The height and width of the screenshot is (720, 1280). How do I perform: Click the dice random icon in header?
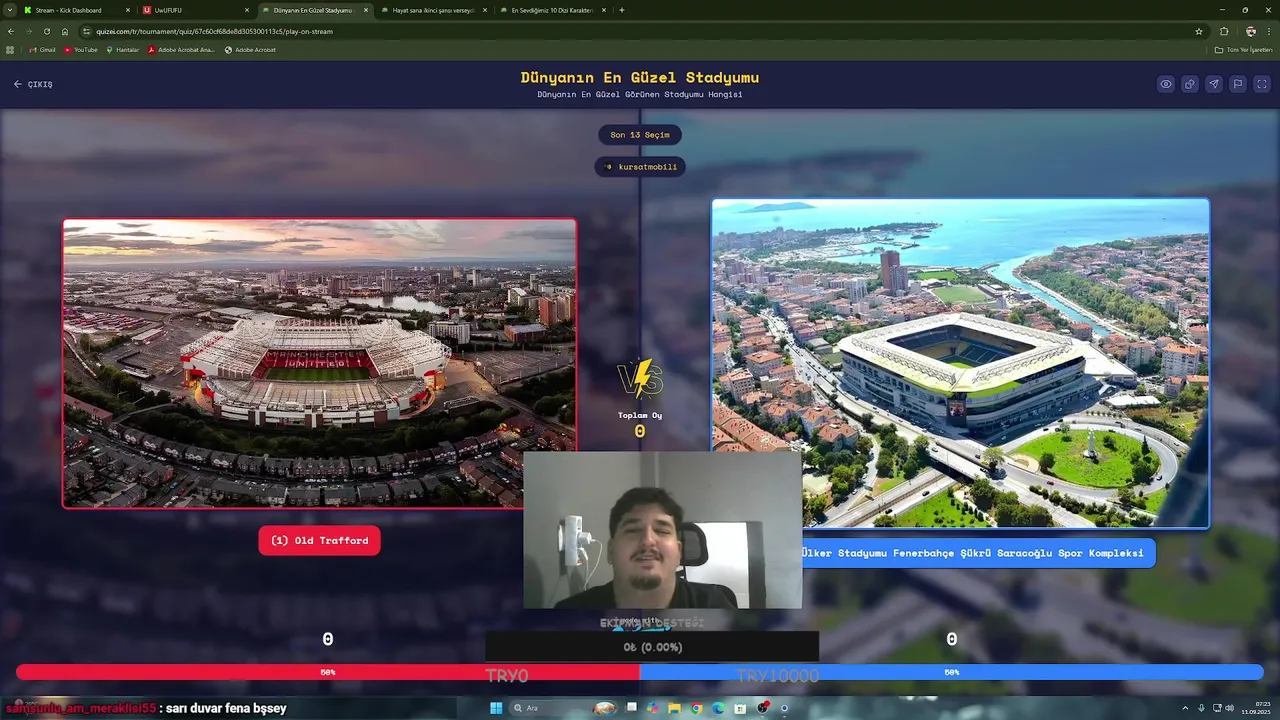point(1190,84)
